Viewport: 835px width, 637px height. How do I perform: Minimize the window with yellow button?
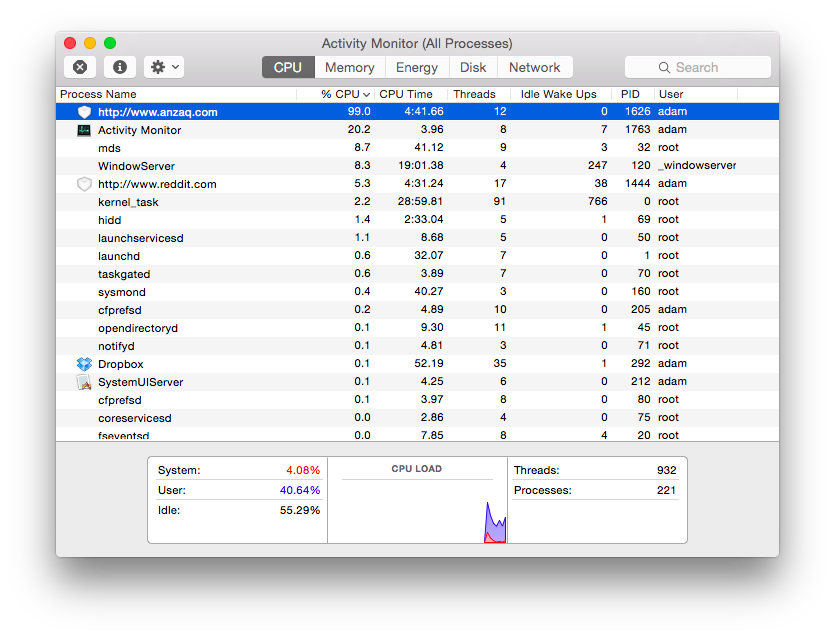coord(90,43)
